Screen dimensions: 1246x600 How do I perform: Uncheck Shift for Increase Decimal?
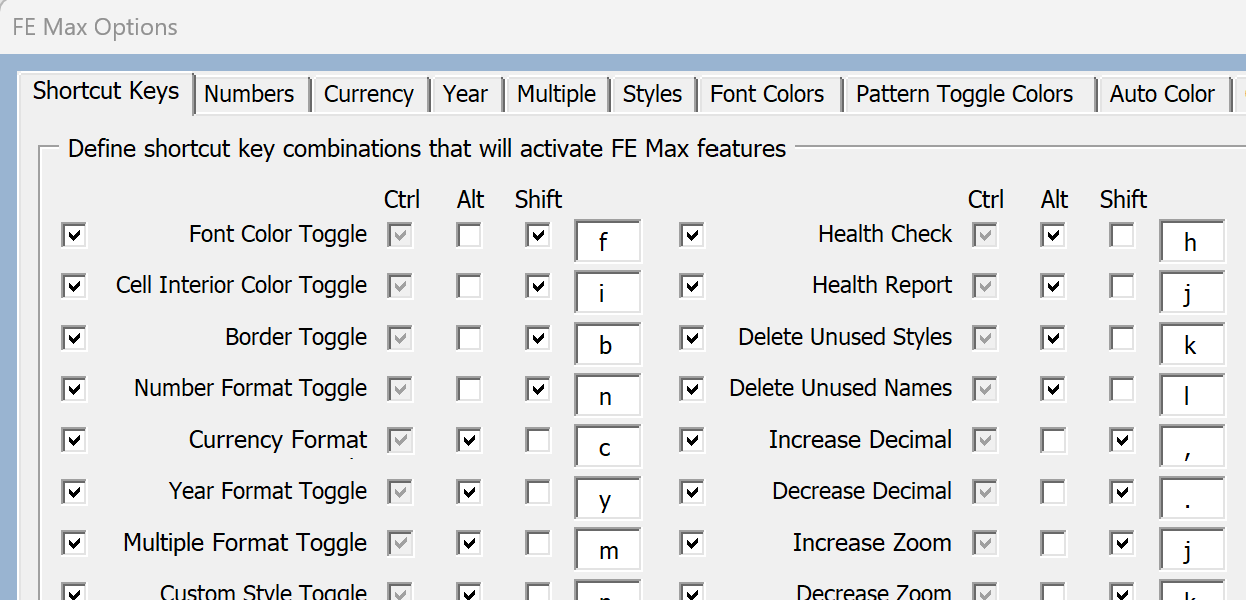pyautogui.click(x=1123, y=440)
